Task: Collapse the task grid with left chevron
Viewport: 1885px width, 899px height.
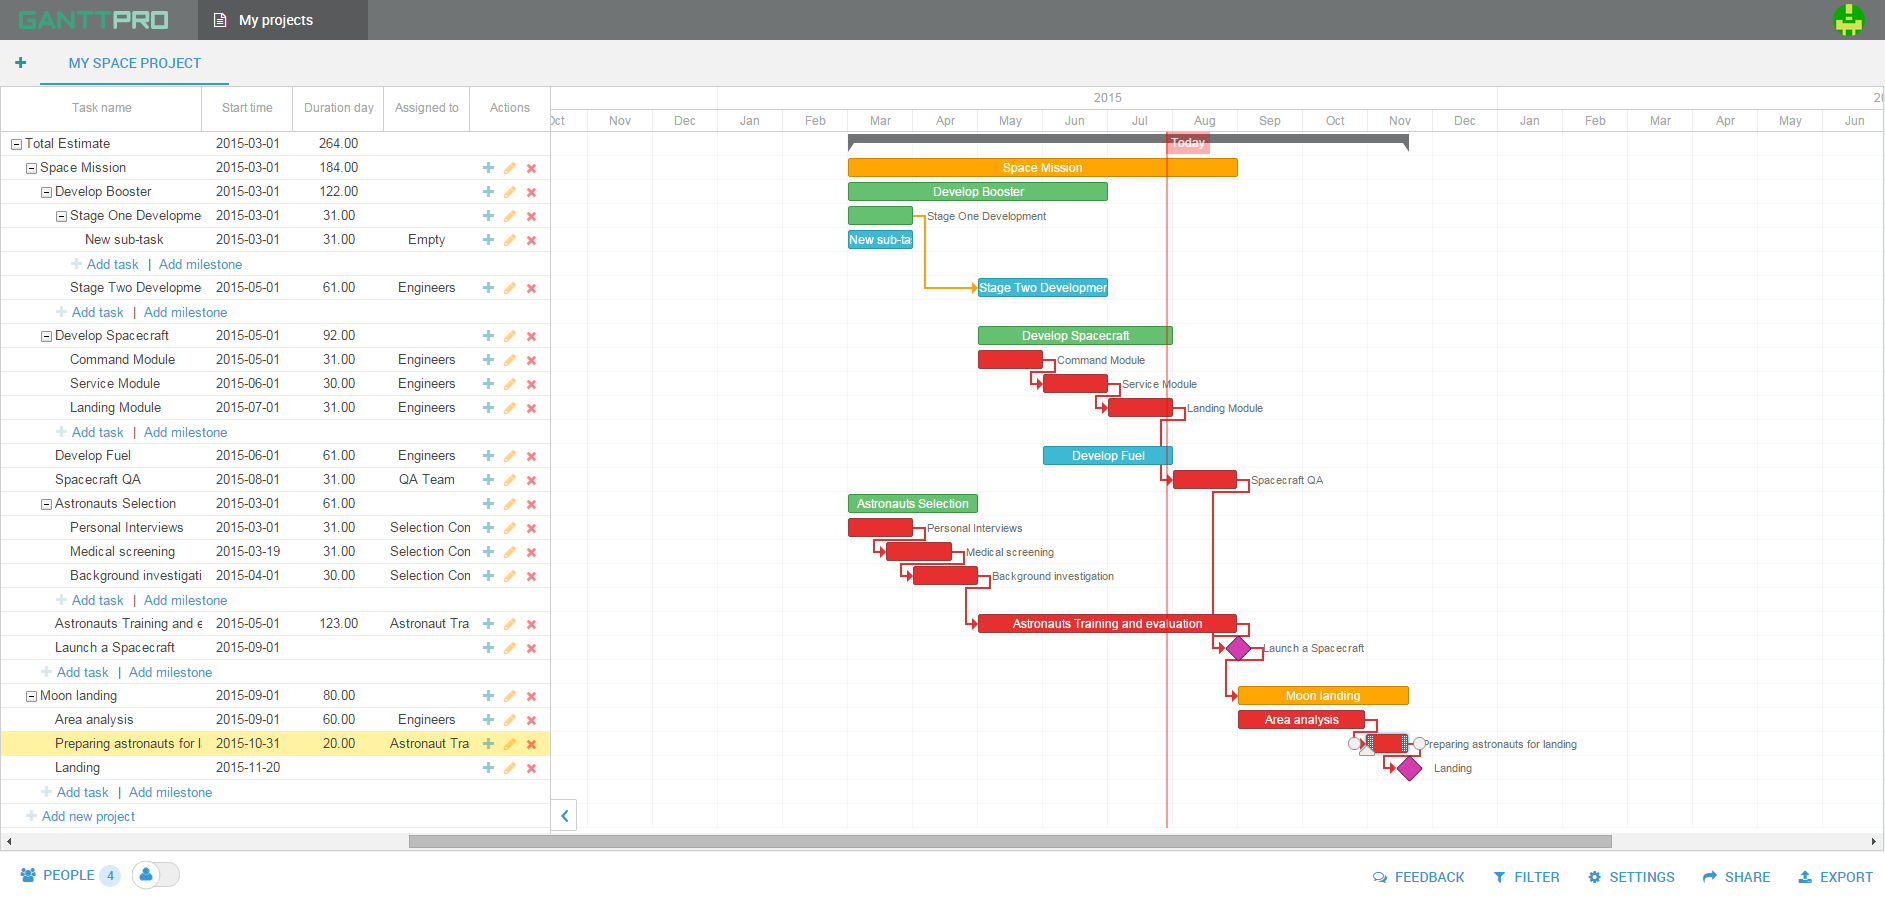Action: click(x=564, y=816)
